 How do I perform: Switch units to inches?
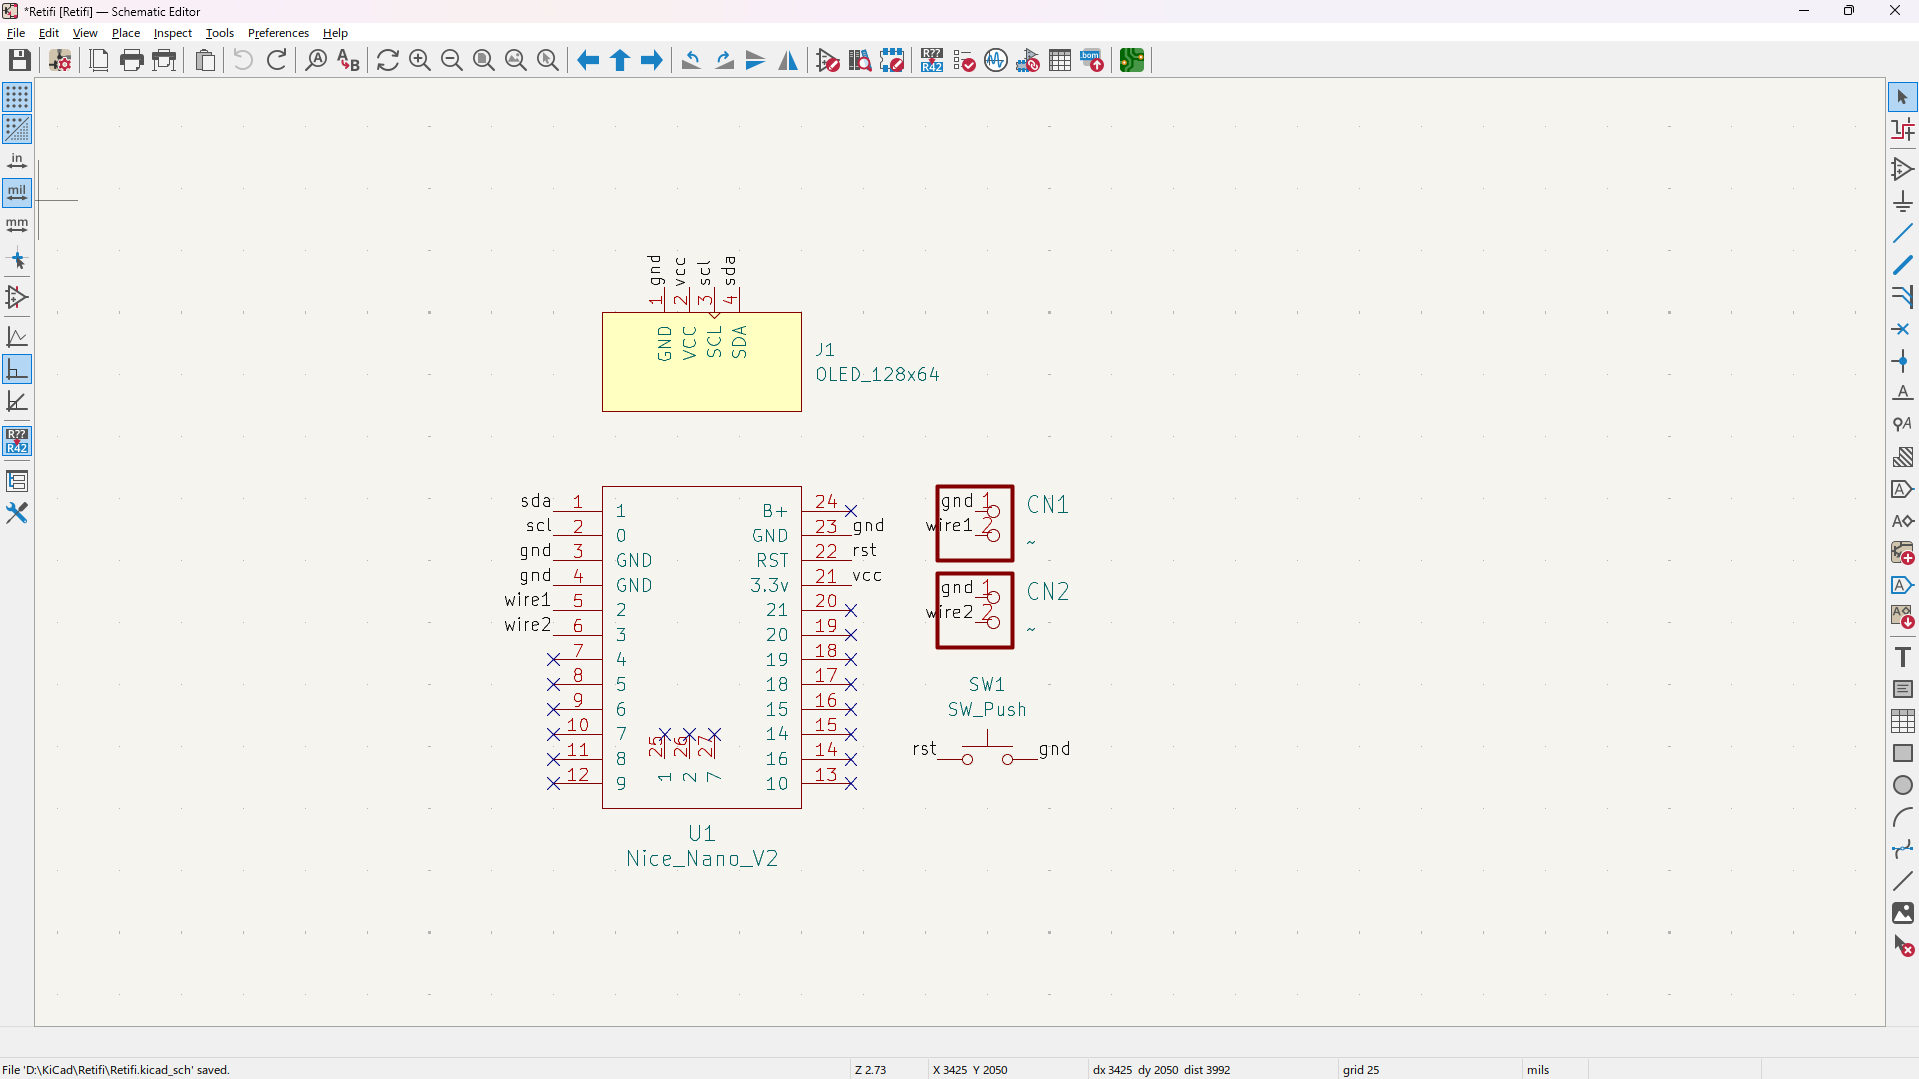17,161
